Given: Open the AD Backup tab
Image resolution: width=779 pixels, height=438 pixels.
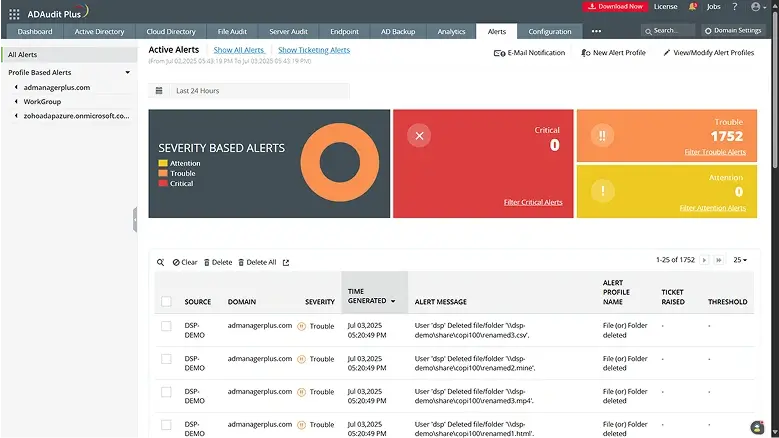Looking at the screenshot, I should tap(398, 31).
